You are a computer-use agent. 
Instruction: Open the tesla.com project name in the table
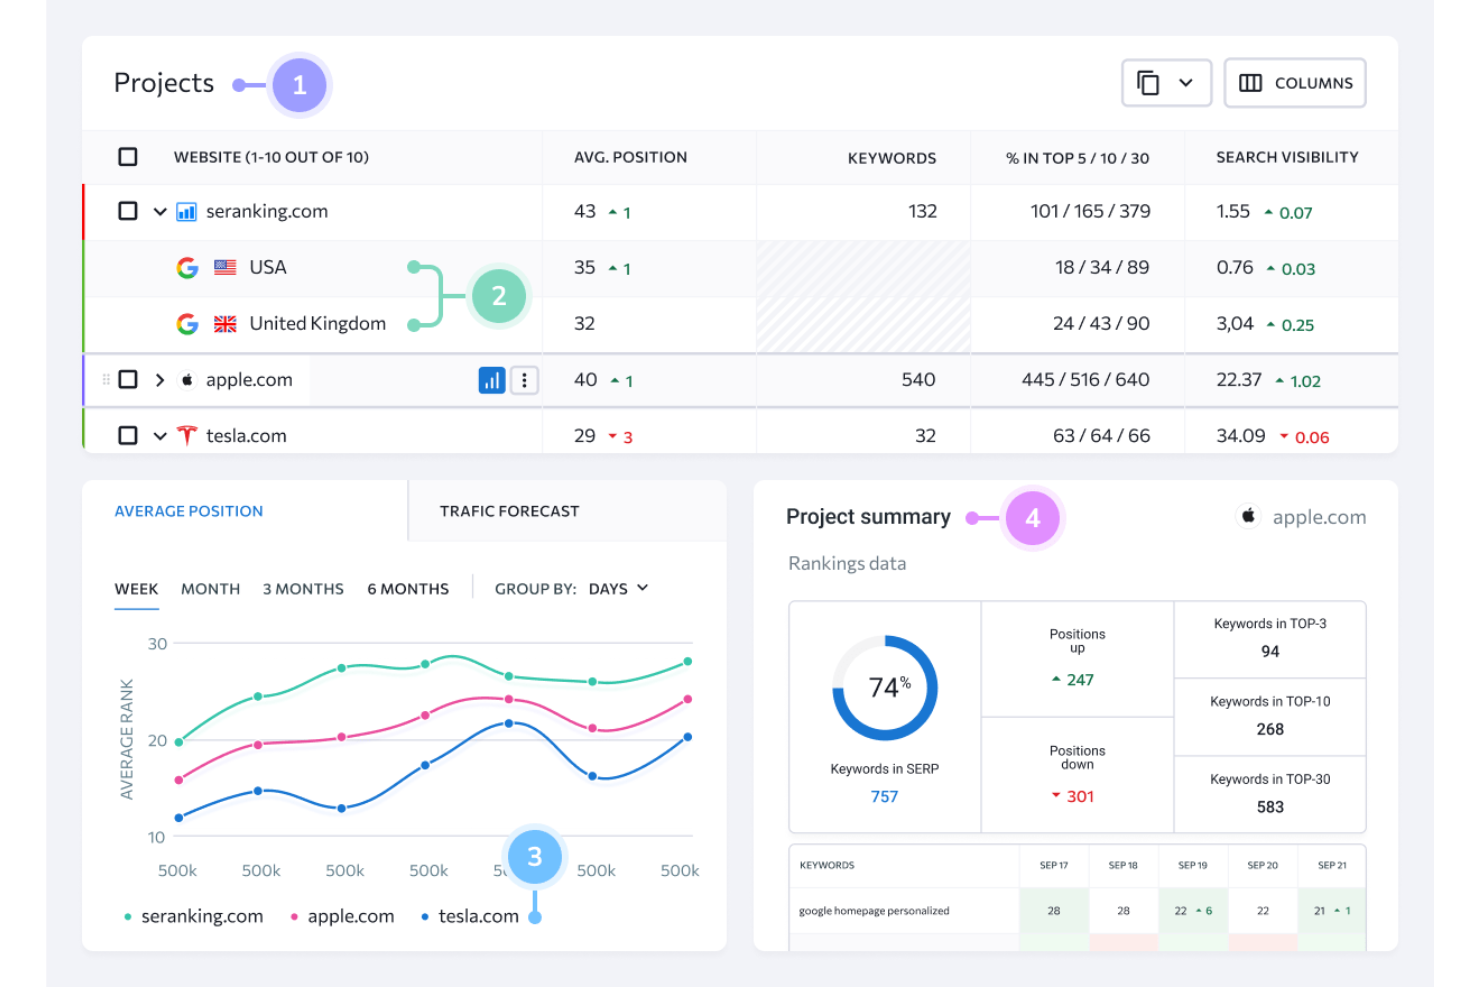[x=246, y=436]
